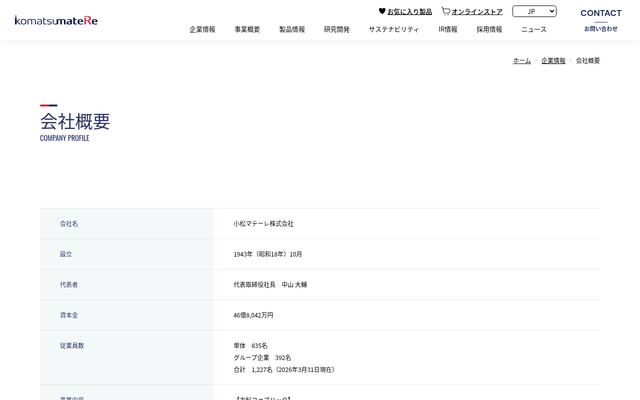Click the 代表者 row label
This screenshot has width=640, height=400.
(69, 284)
